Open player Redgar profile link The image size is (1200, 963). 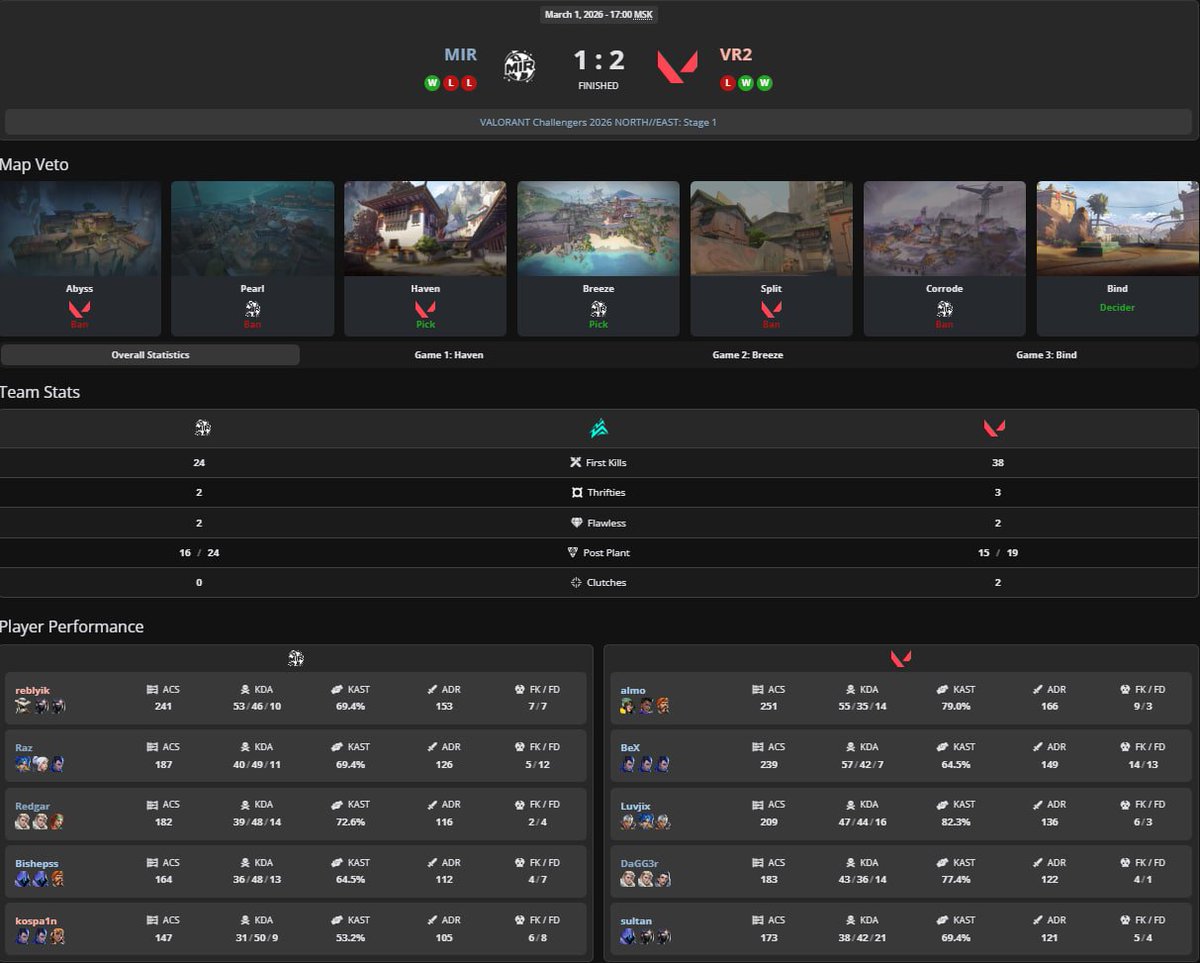coord(32,805)
